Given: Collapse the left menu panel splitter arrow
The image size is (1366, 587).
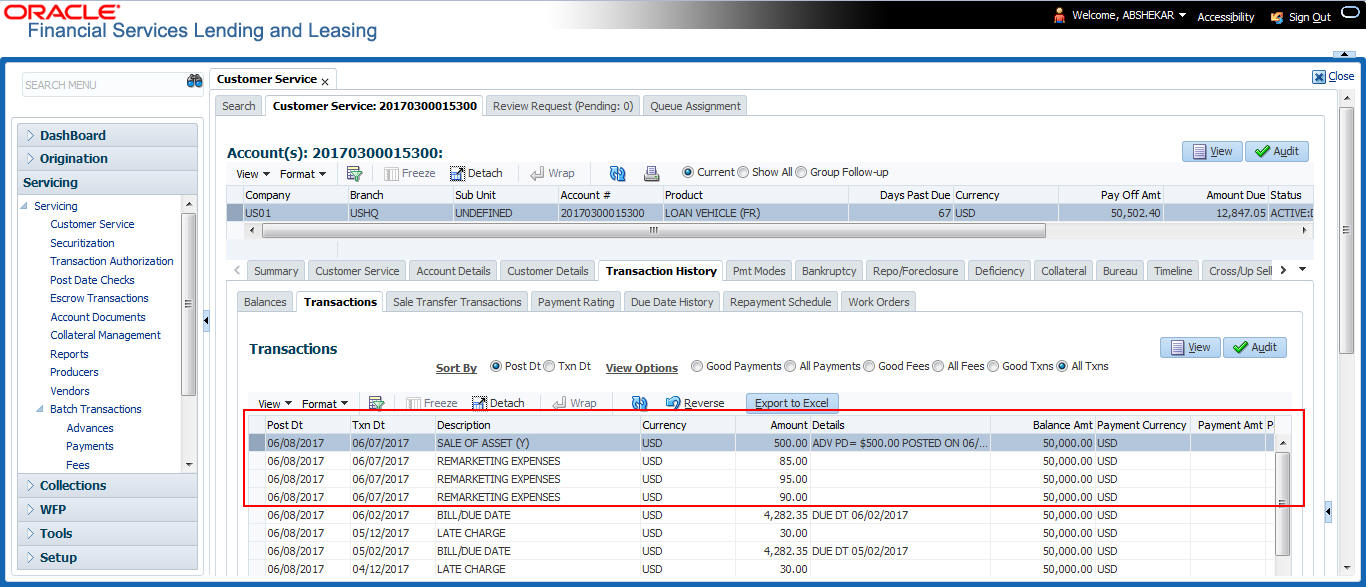Looking at the screenshot, I should coord(206,321).
